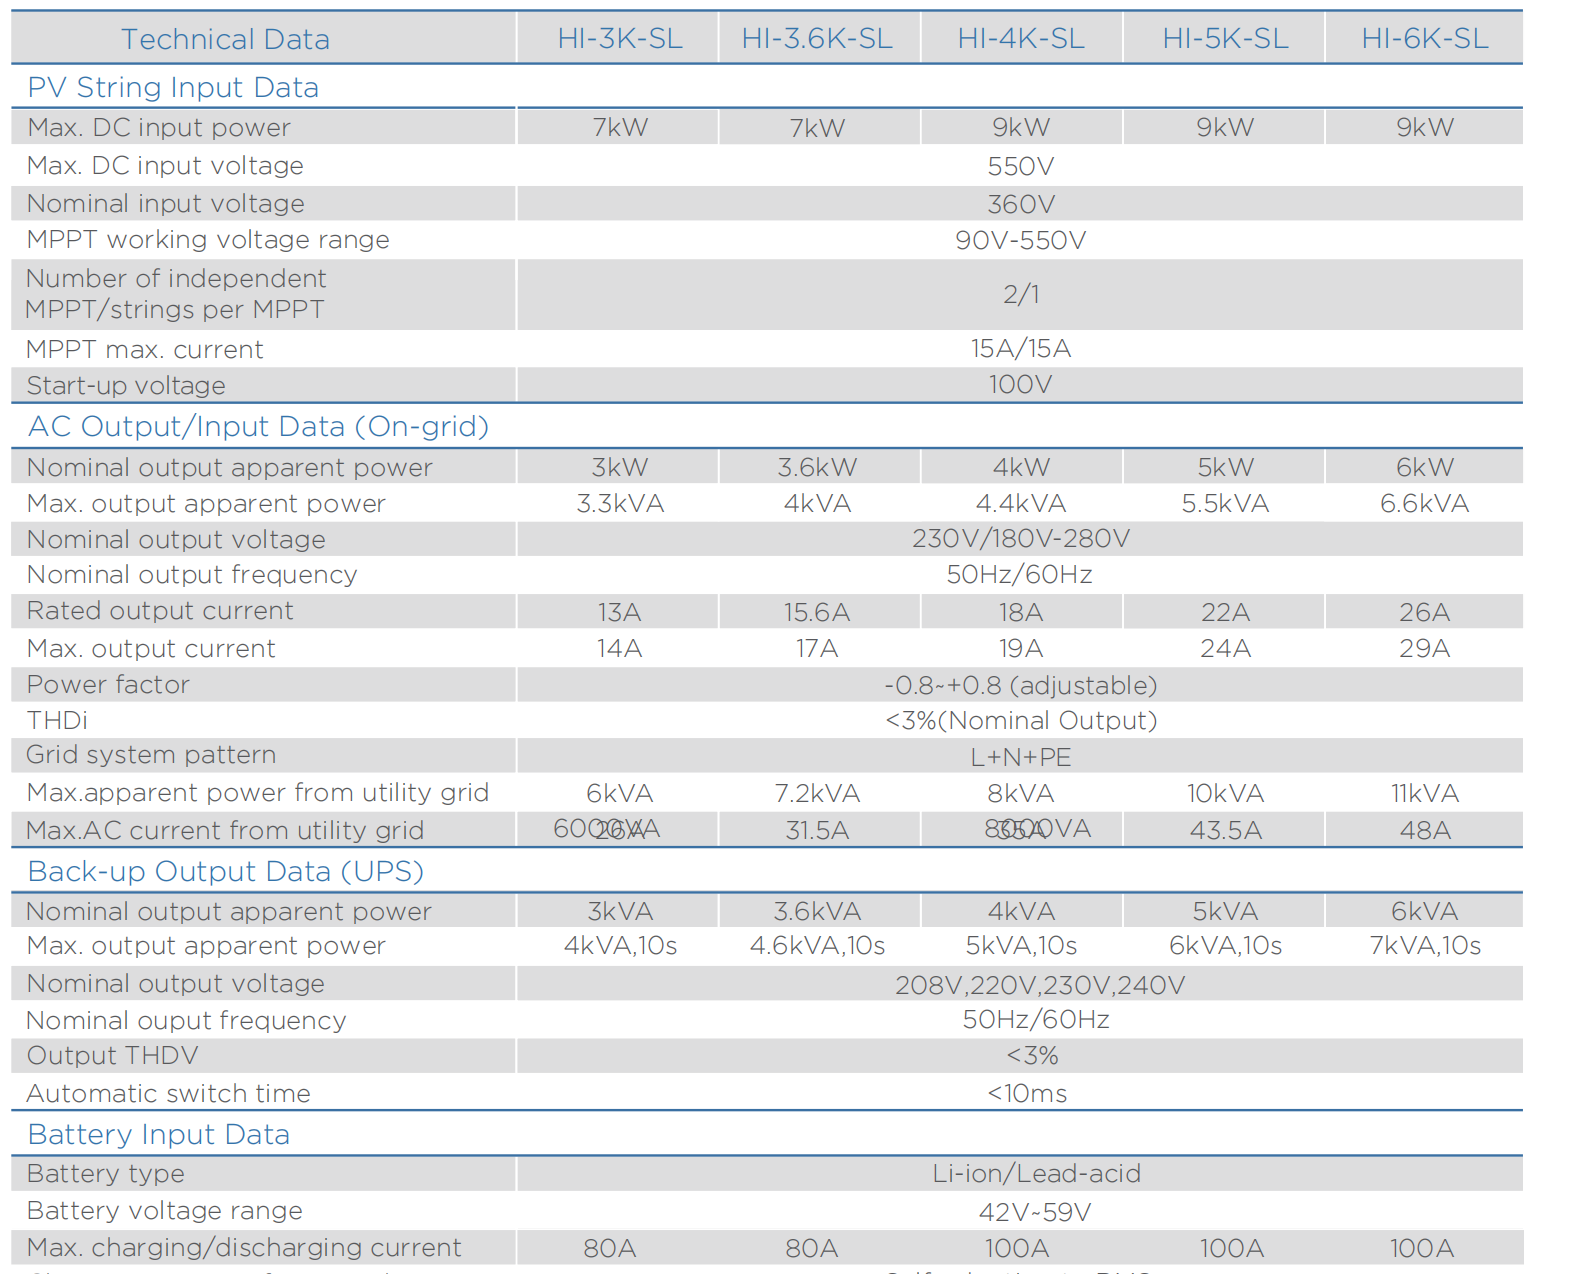
Task: Click the 'PV String Input Data' section heading
Action: 173,87
